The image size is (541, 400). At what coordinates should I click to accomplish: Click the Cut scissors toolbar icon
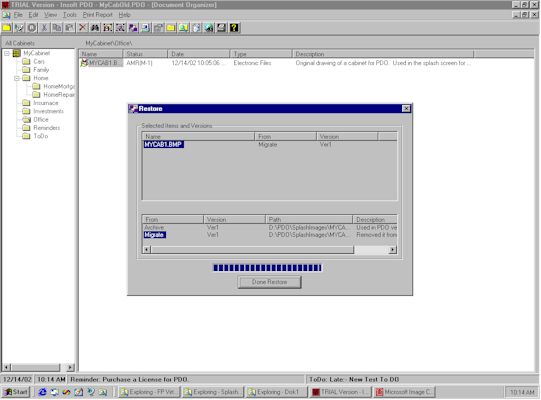[44, 28]
